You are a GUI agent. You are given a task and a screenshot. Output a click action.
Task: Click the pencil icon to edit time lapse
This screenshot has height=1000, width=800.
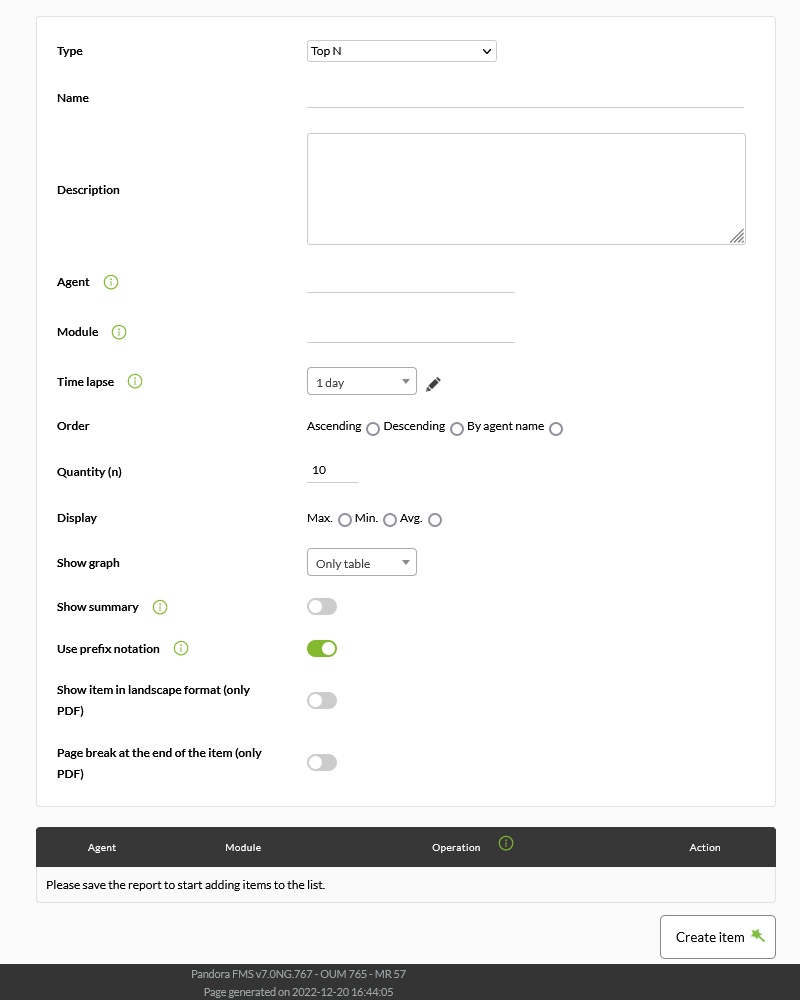point(433,384)
